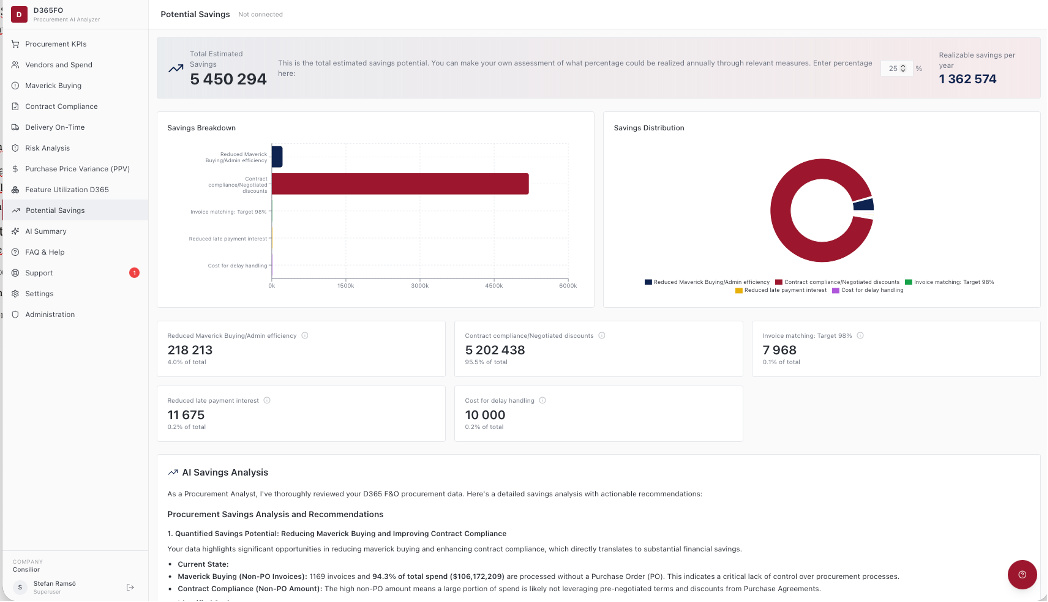The width and height of the screenshot is (1048, 602).
Task: Click info icon beside Contract compliance/Negotiated discounts
Action: (x=600, y=336)
